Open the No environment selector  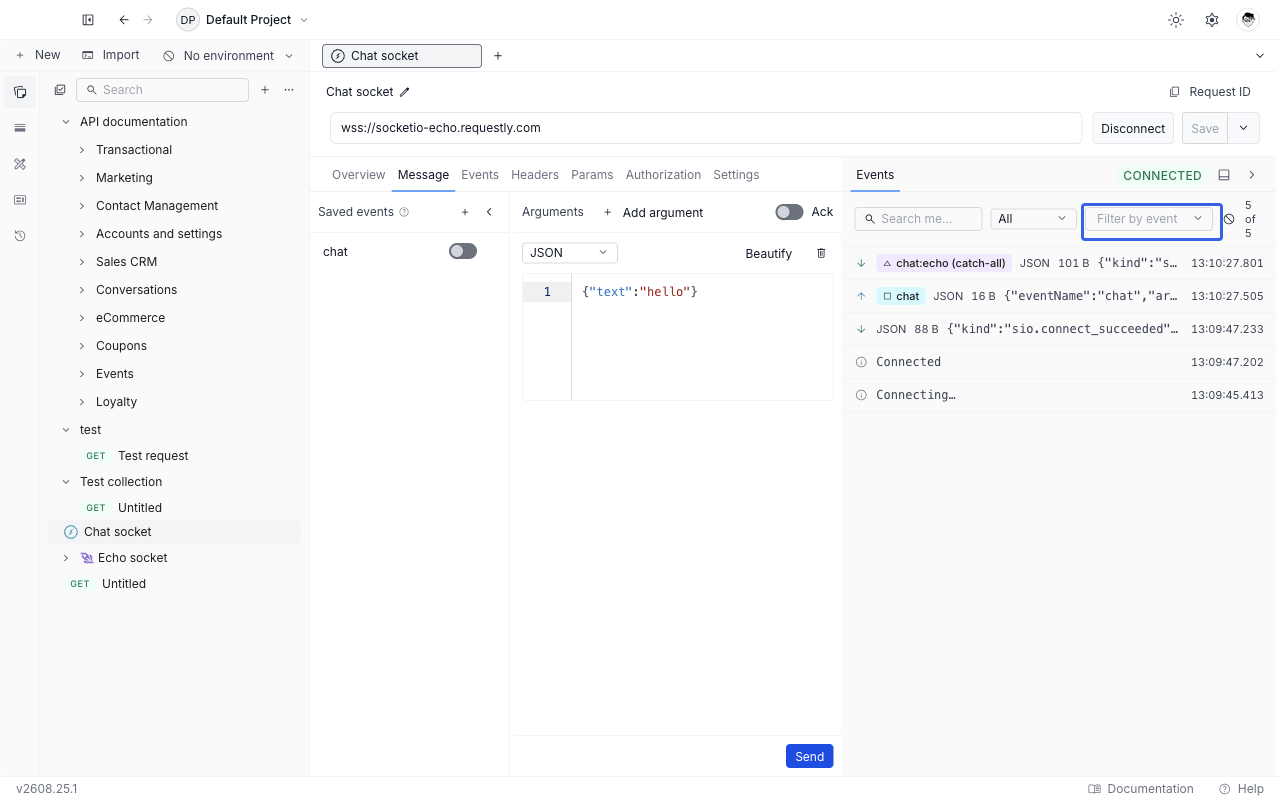(229, 56)
